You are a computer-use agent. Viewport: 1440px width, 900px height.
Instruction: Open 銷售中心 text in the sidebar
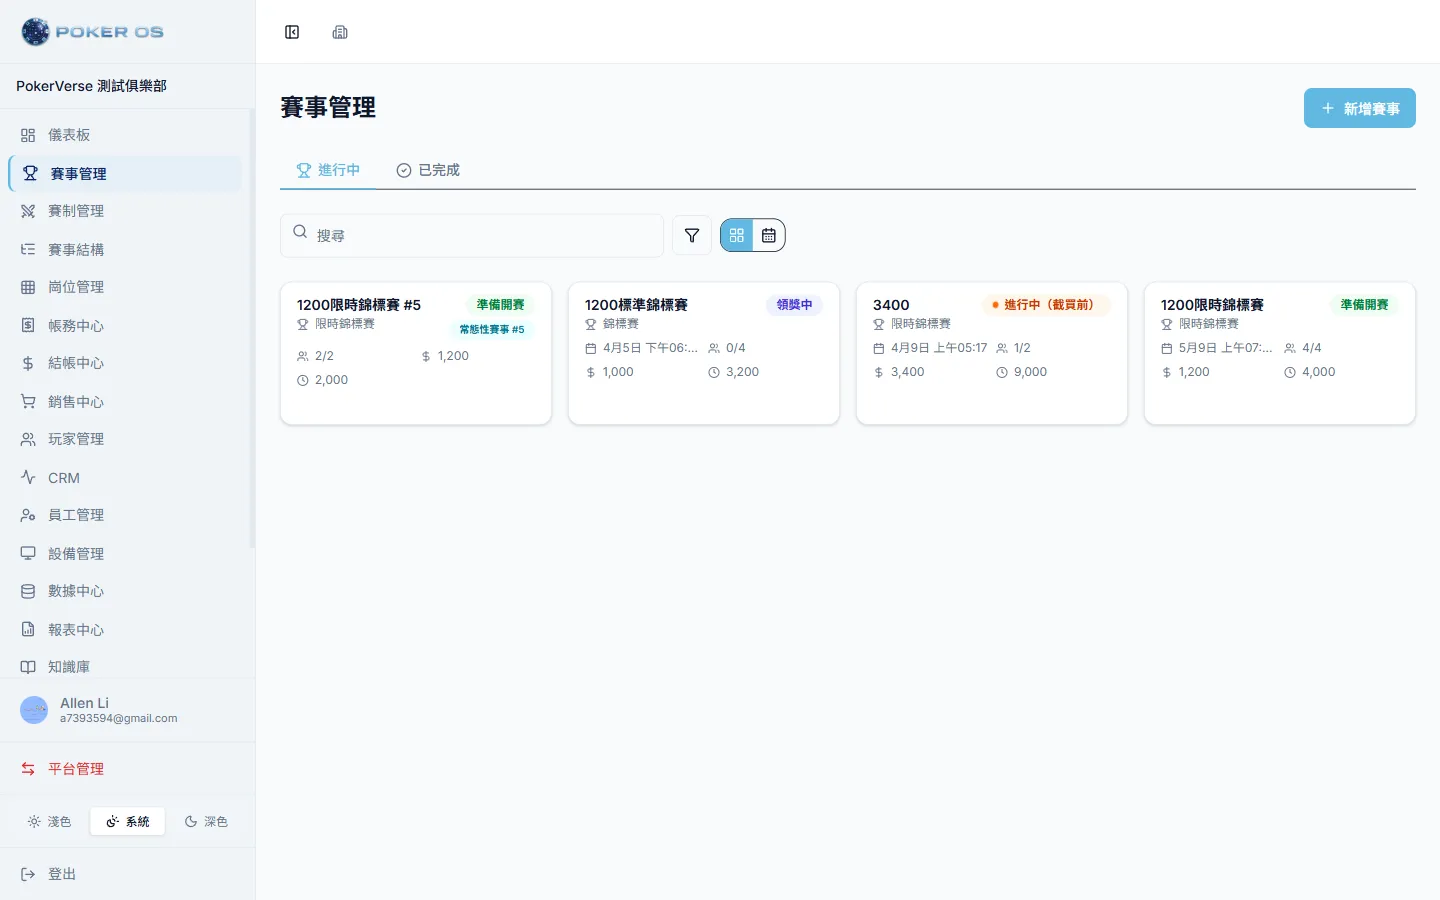[x=76, y=401]
